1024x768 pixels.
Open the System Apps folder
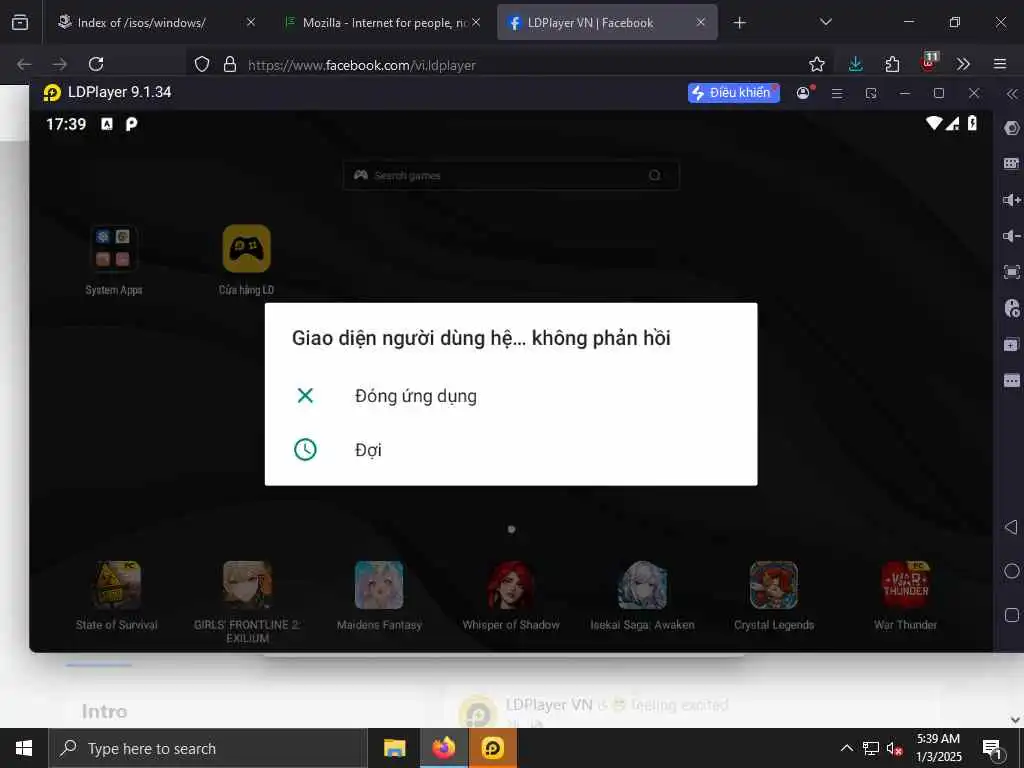pos(114,260)
